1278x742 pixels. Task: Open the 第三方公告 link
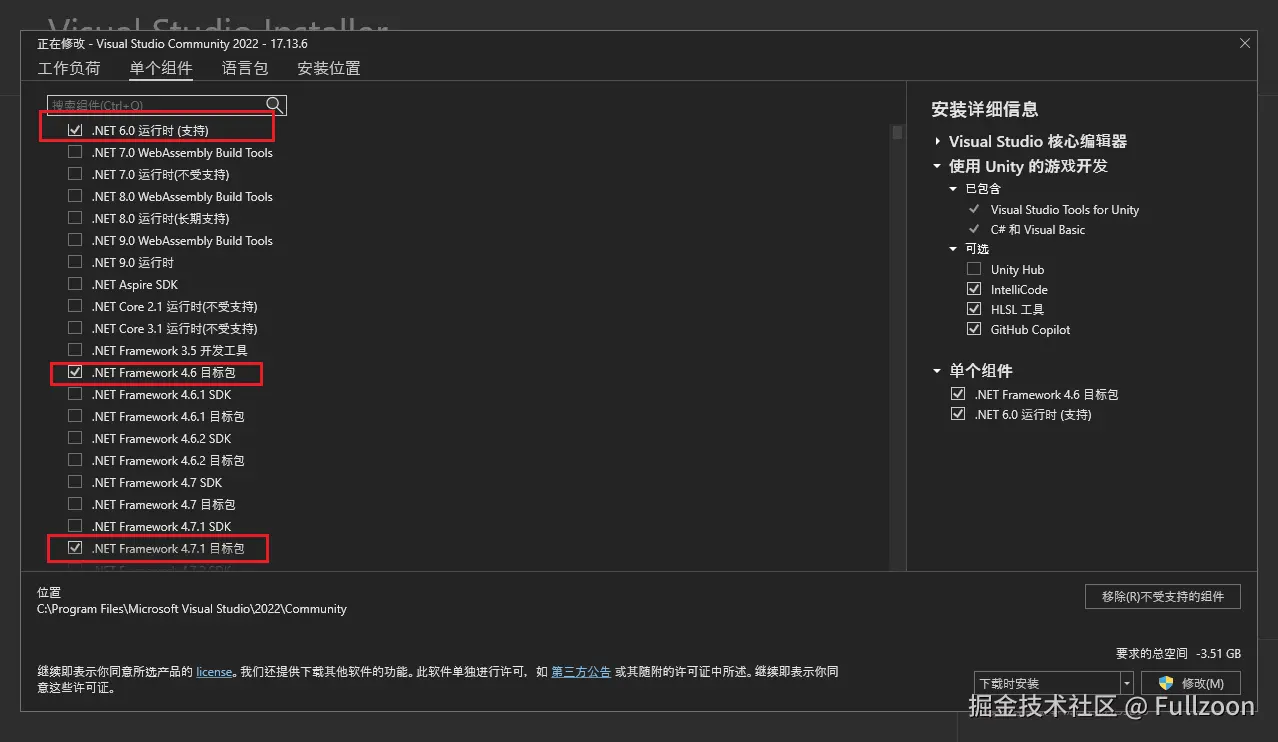tap(581, 672)
